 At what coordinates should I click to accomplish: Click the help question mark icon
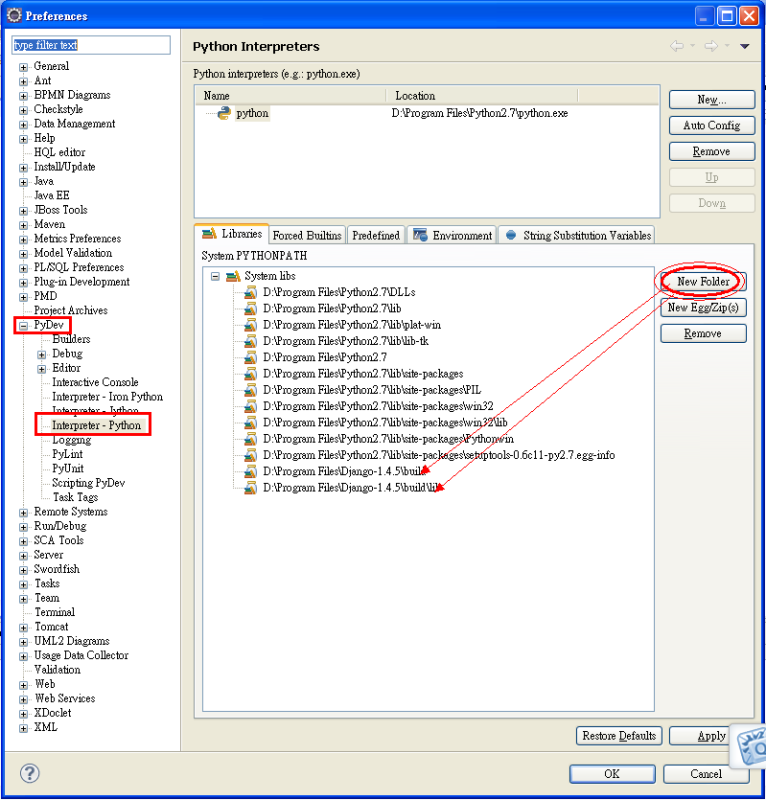coord(30,773)
